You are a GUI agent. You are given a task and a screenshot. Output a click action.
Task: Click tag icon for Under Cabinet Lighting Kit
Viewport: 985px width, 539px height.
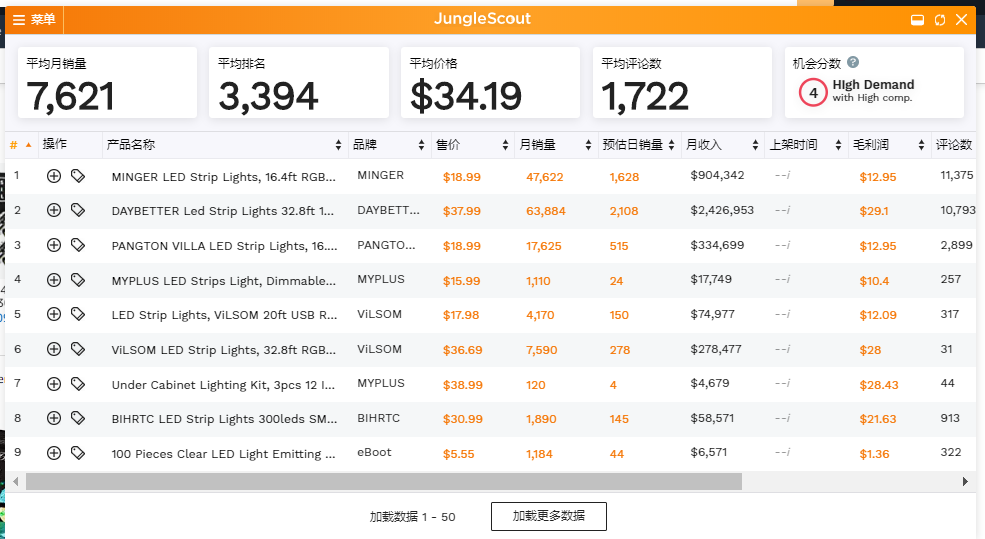(78, 383)
